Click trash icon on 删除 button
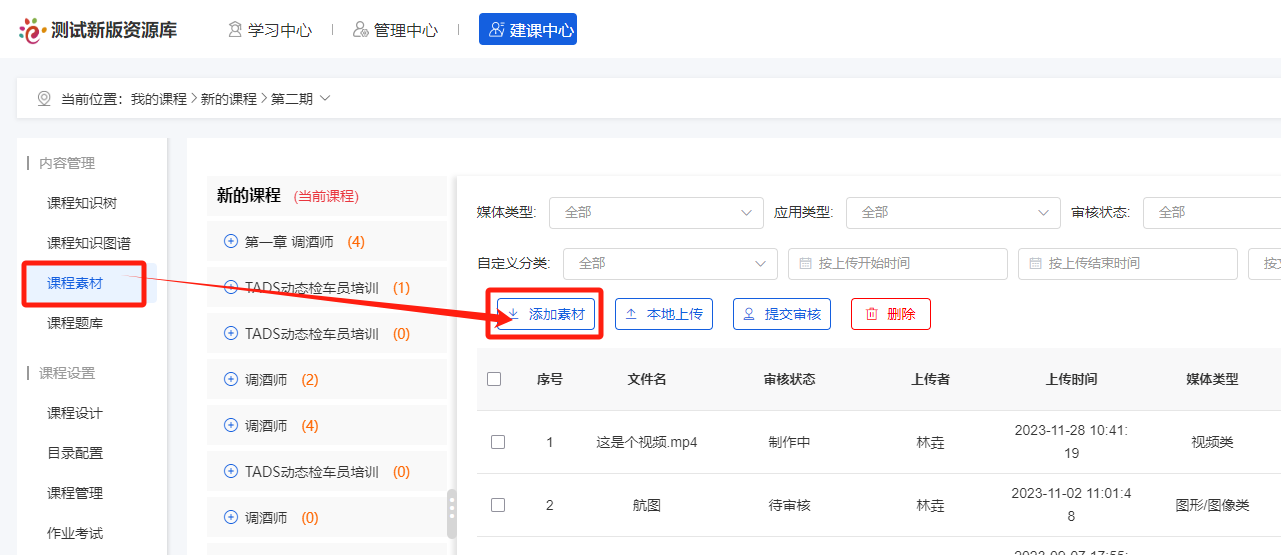 coord(871,314)
